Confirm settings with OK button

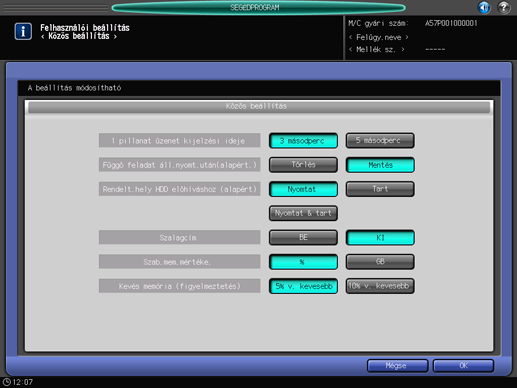pyautogui.click(x=463, y=366)
